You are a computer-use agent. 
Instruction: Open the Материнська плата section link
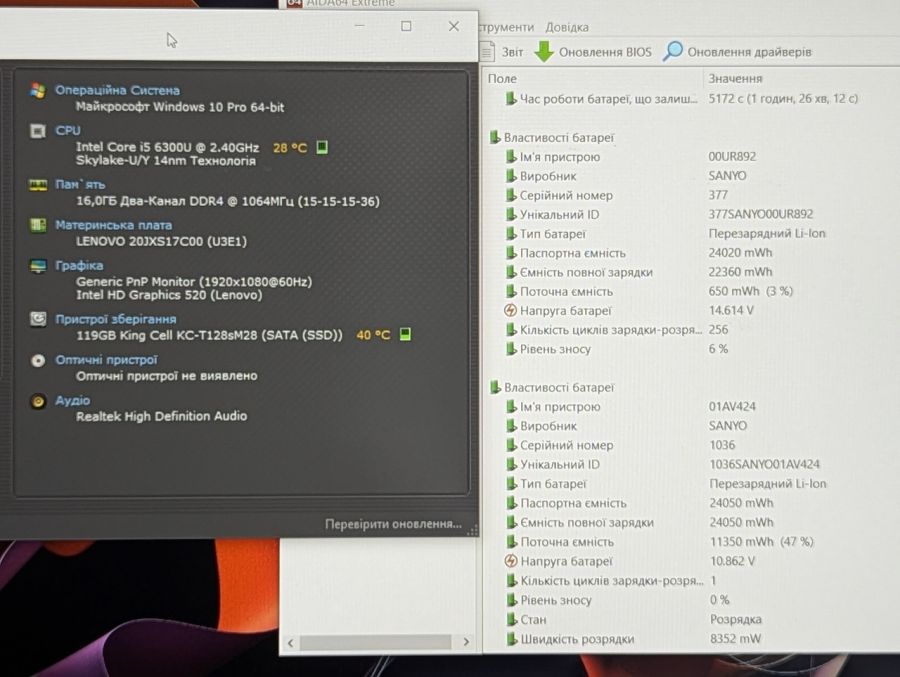(113, 225)
